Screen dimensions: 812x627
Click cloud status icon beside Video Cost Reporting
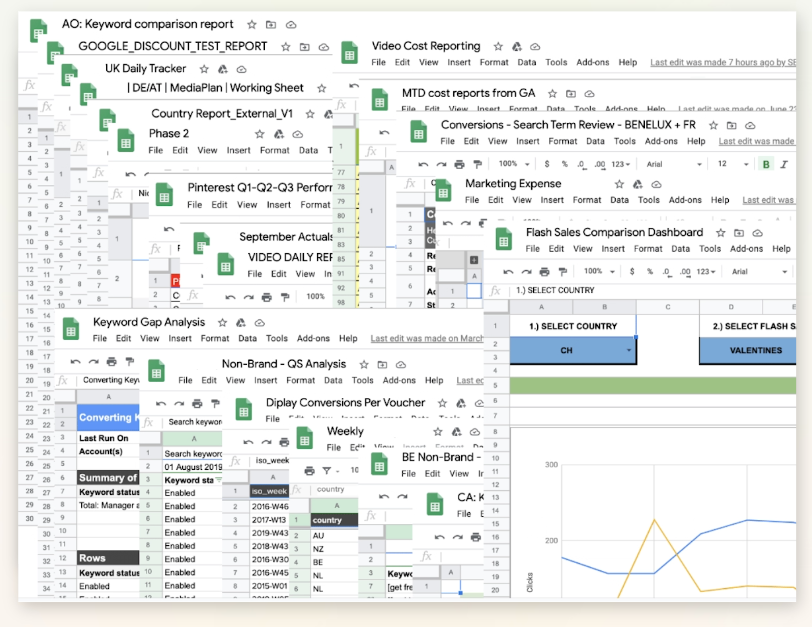point(535,47)
